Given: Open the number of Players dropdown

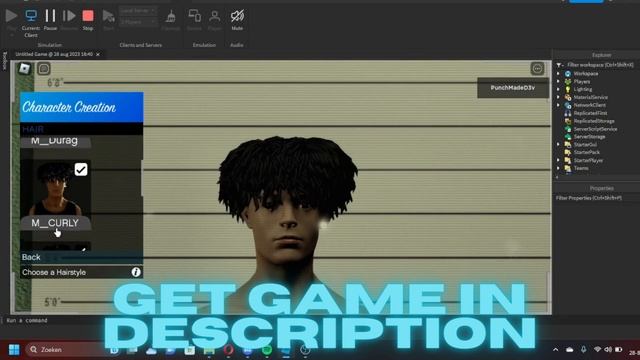Looking at the screenshot, I should tap(138, 22).
